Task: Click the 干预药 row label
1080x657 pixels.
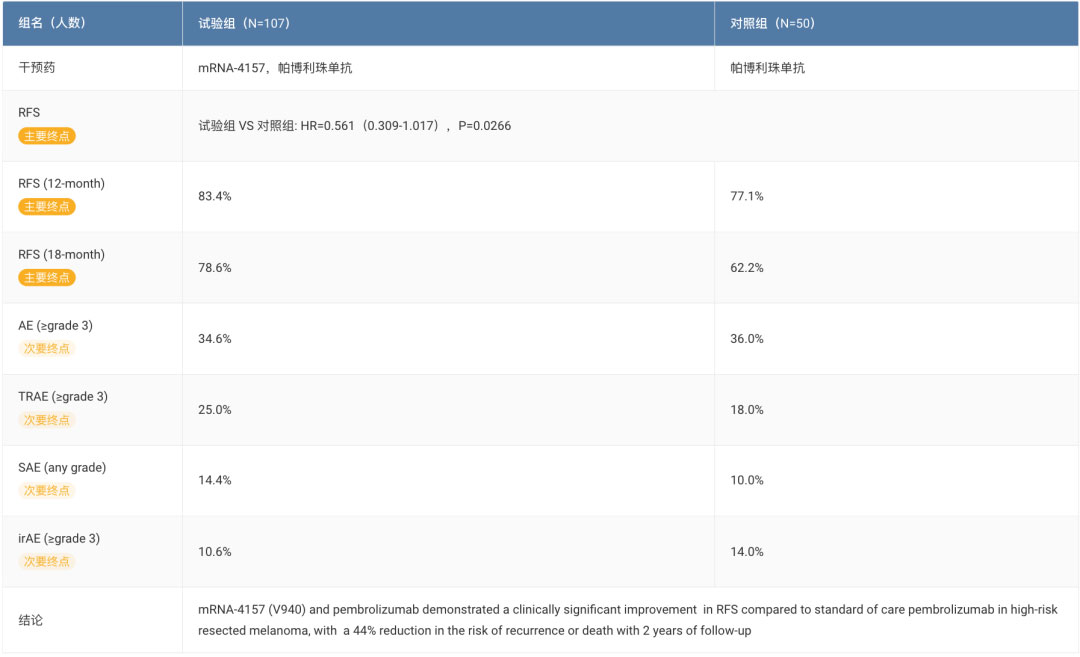Action: [x=35, y=68]
